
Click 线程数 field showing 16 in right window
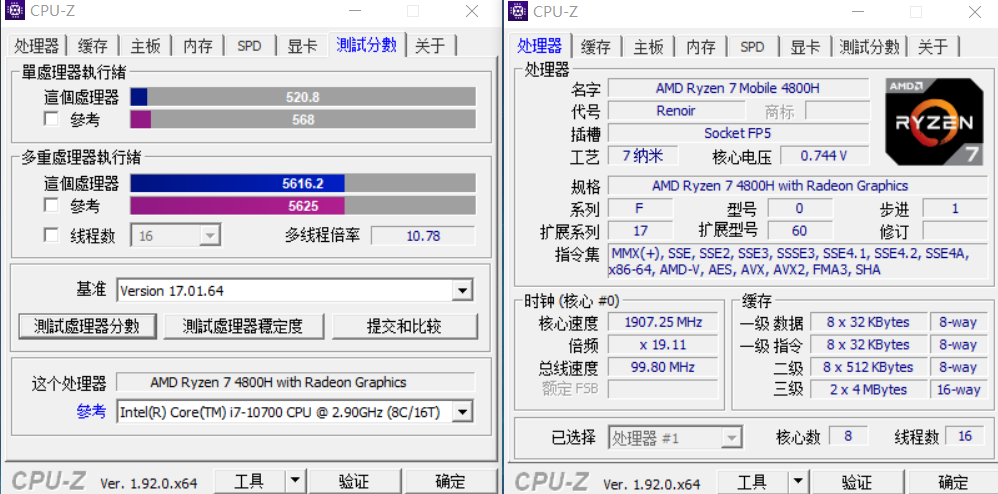965,436
